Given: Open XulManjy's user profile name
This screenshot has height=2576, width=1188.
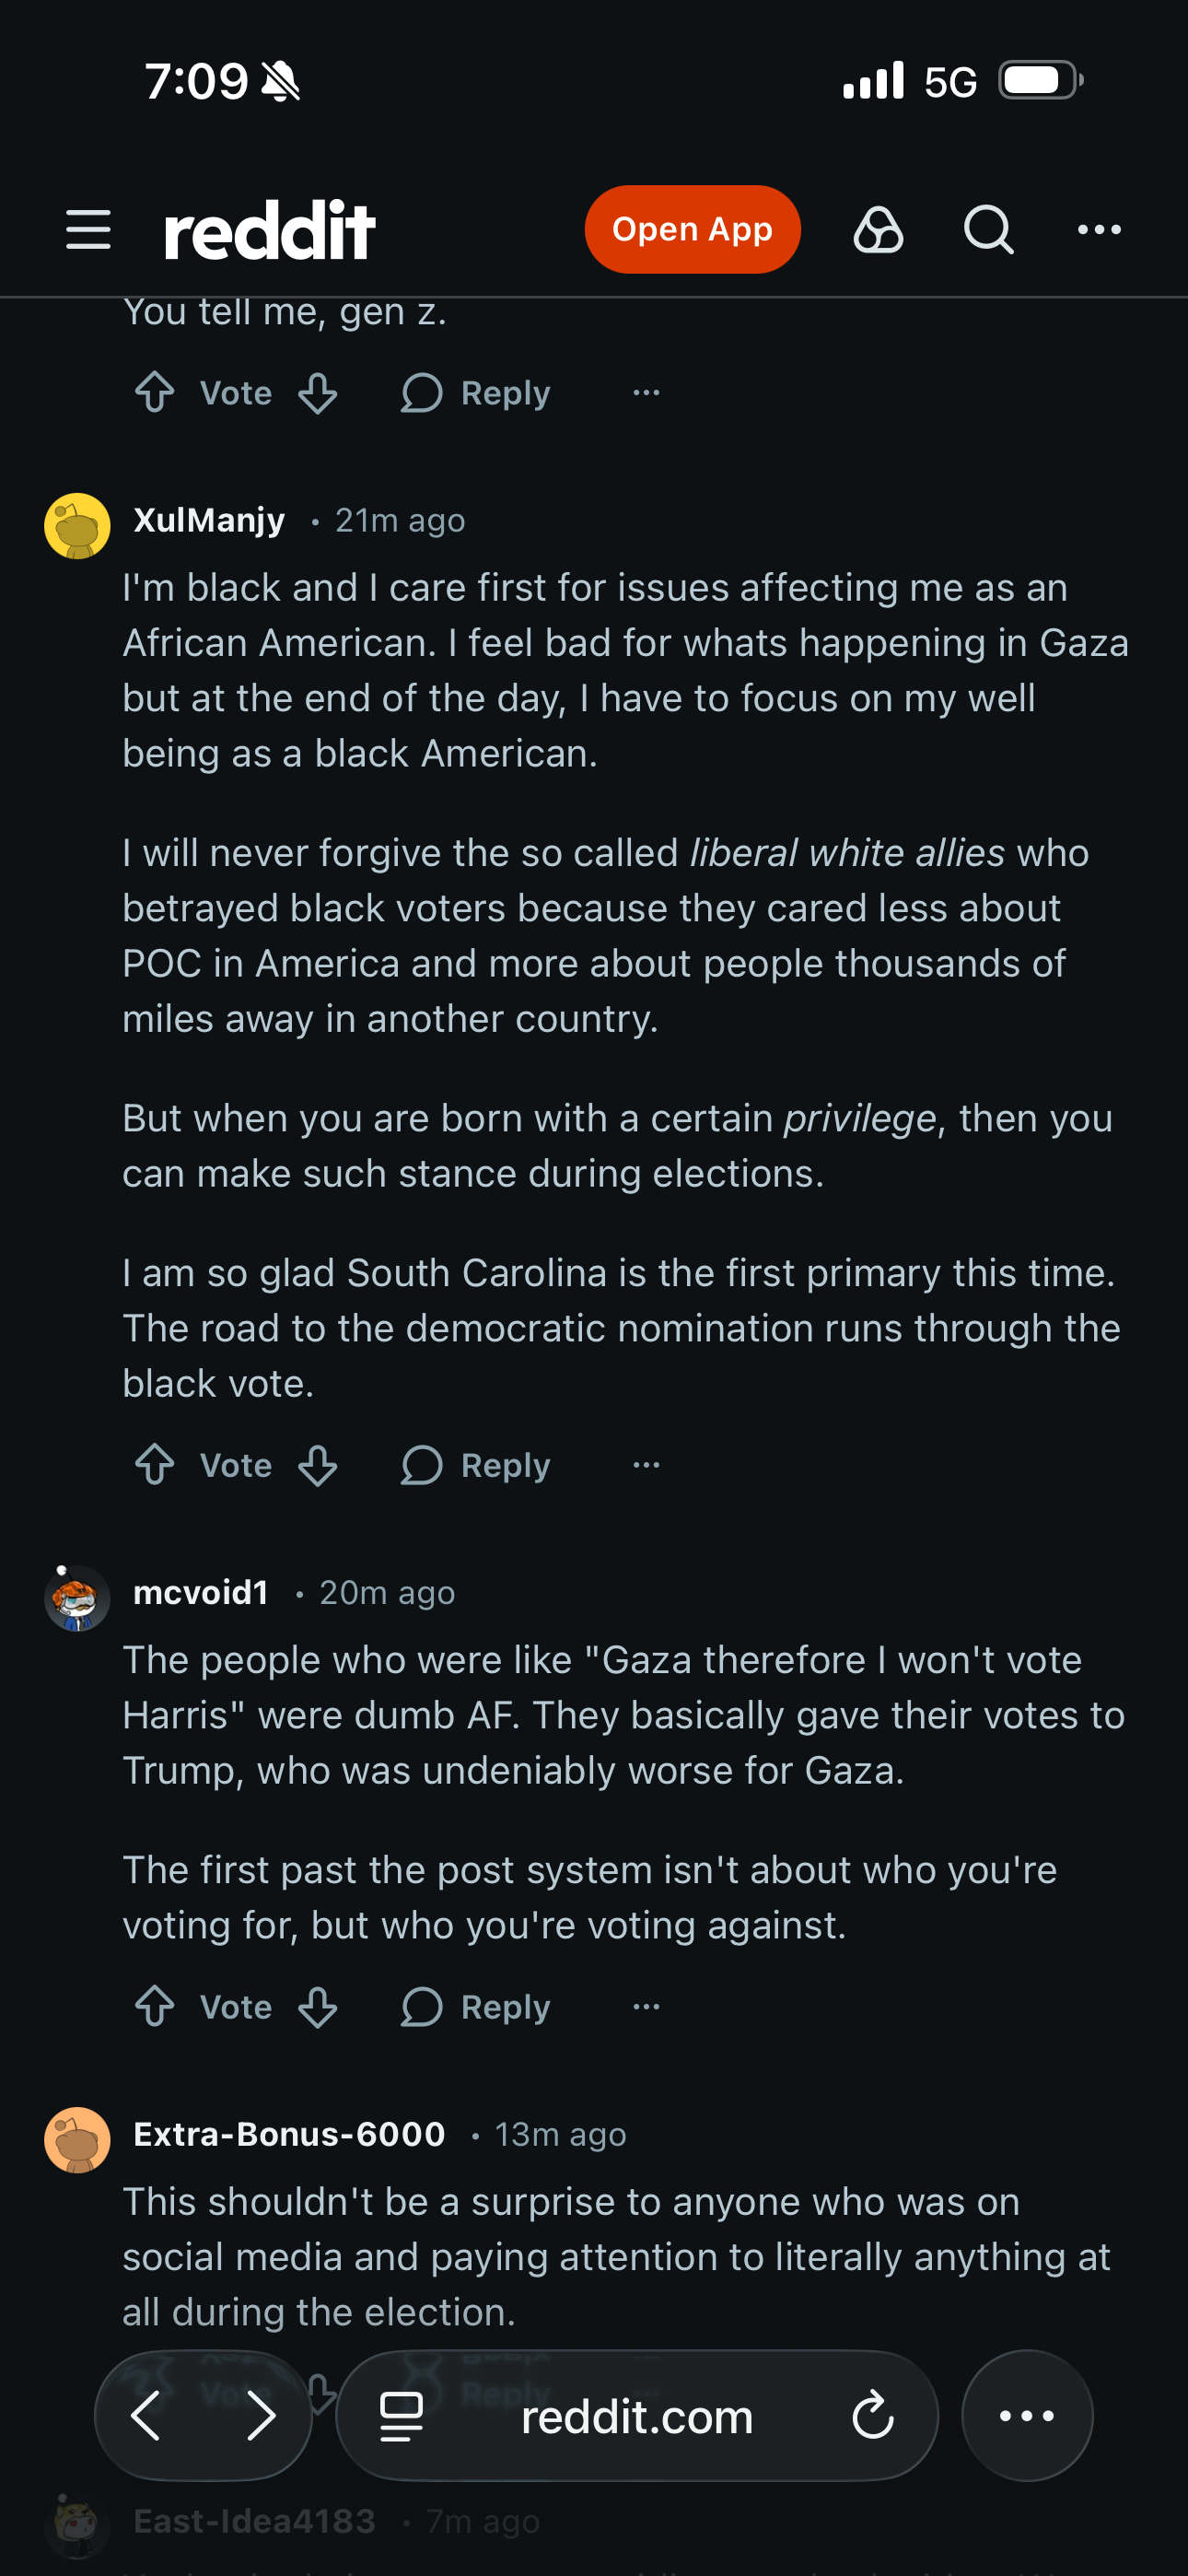Looking at the screenshot, I should [209, 520].
